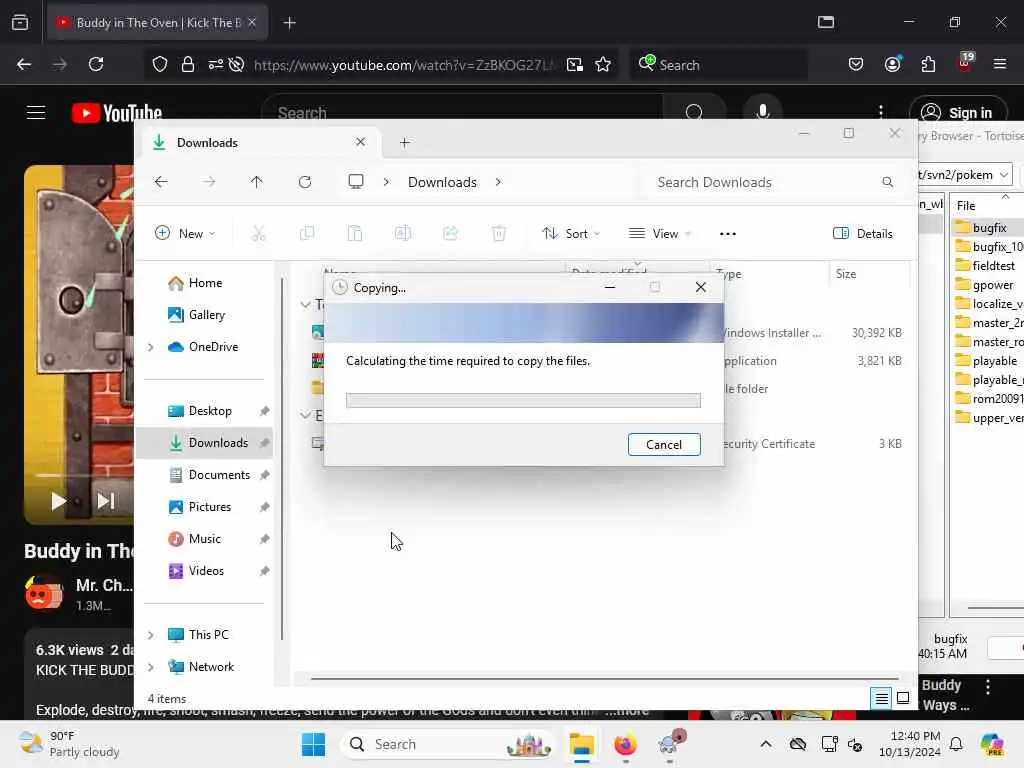The height and width of the screenshot is (768, 1024).
Task: Open the URL dropdown in Tortoise browser
Action: [x=1004, y=175]
